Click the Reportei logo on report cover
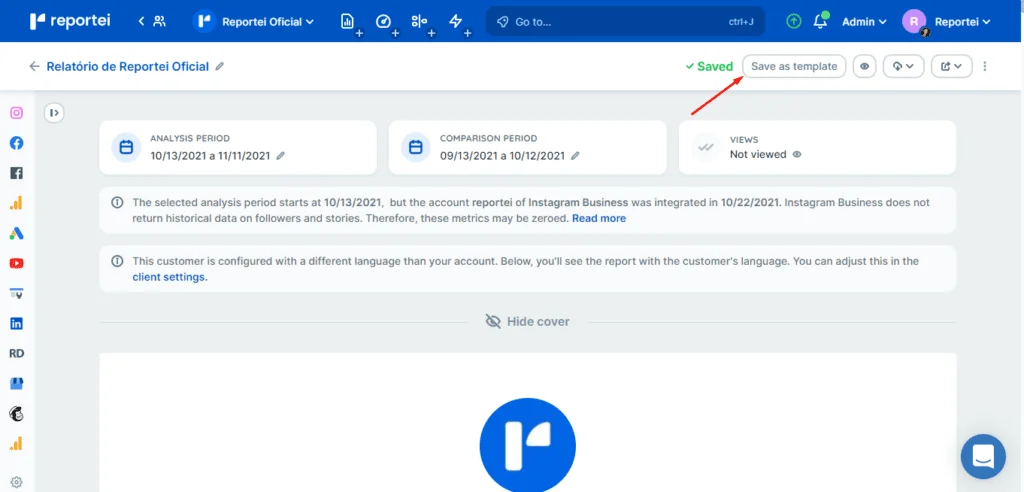This screenshot has height=492, width=1024. 528,445
